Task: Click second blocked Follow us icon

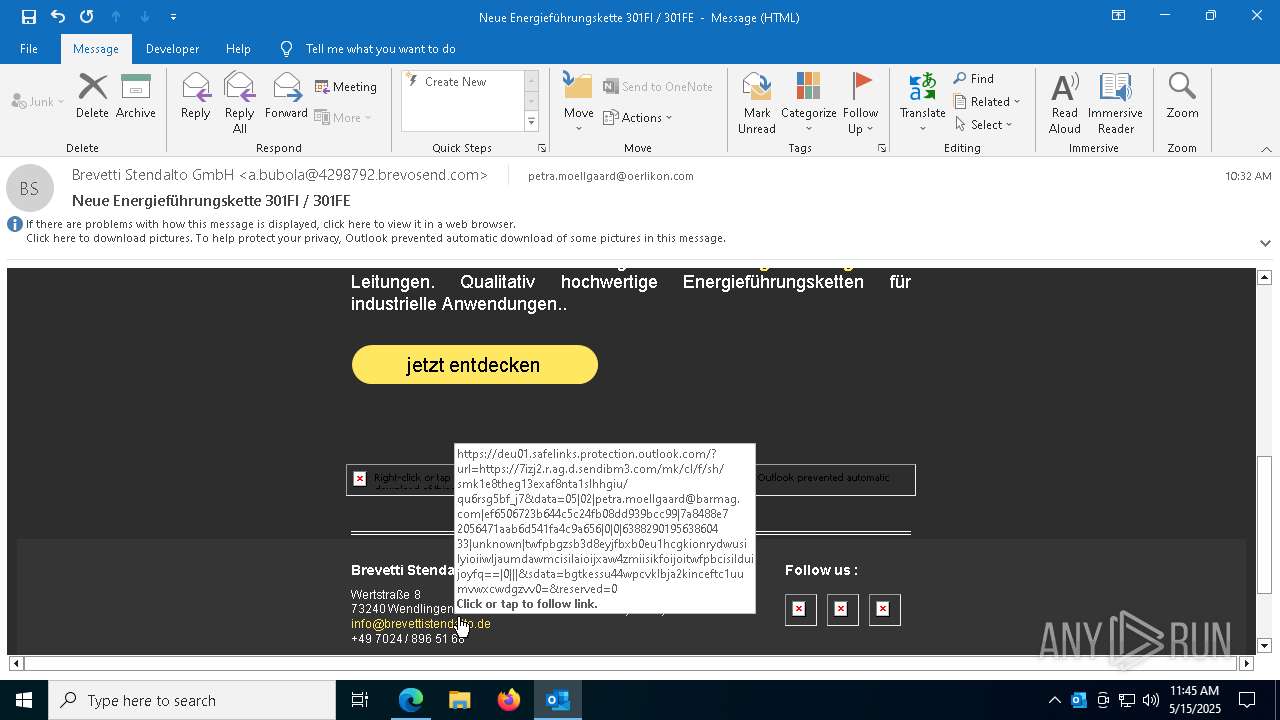Action: tap(842, 609)
